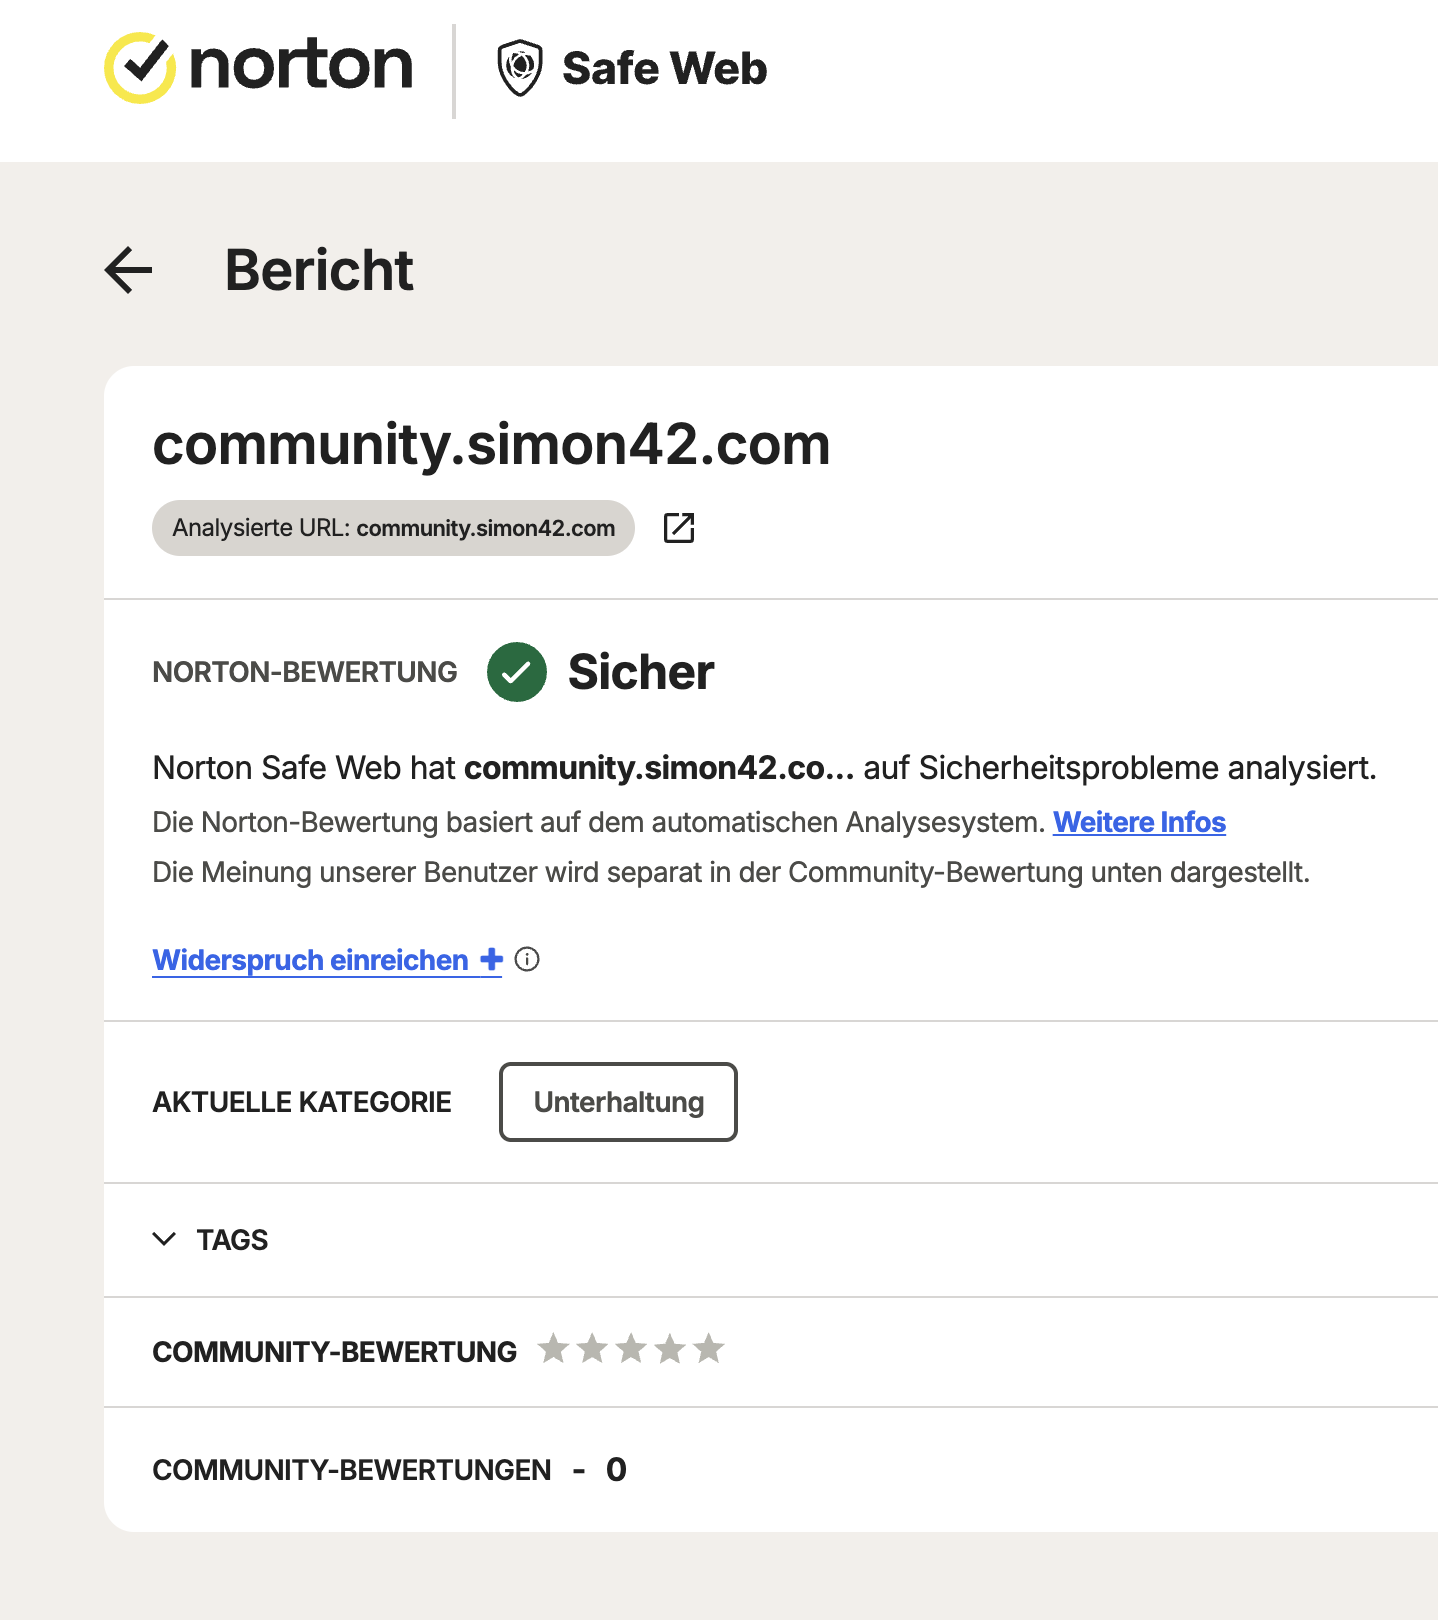
Task: Select the Unterhaltung category button
Action: click(618, 1102)
